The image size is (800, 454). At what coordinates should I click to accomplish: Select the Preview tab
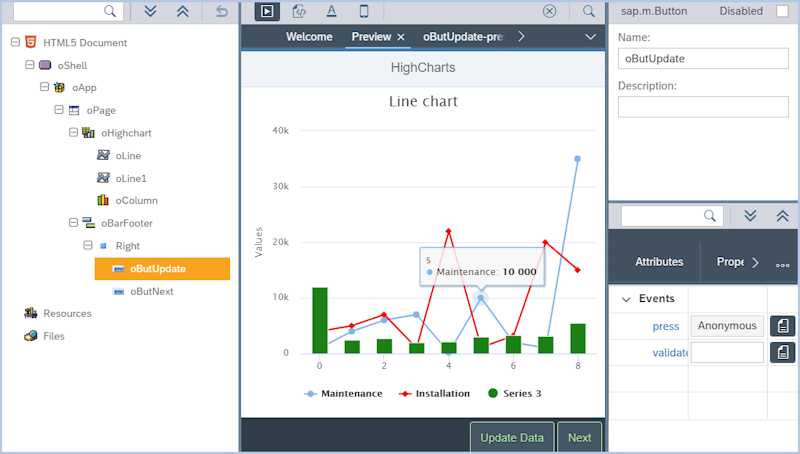click(371, 37)
